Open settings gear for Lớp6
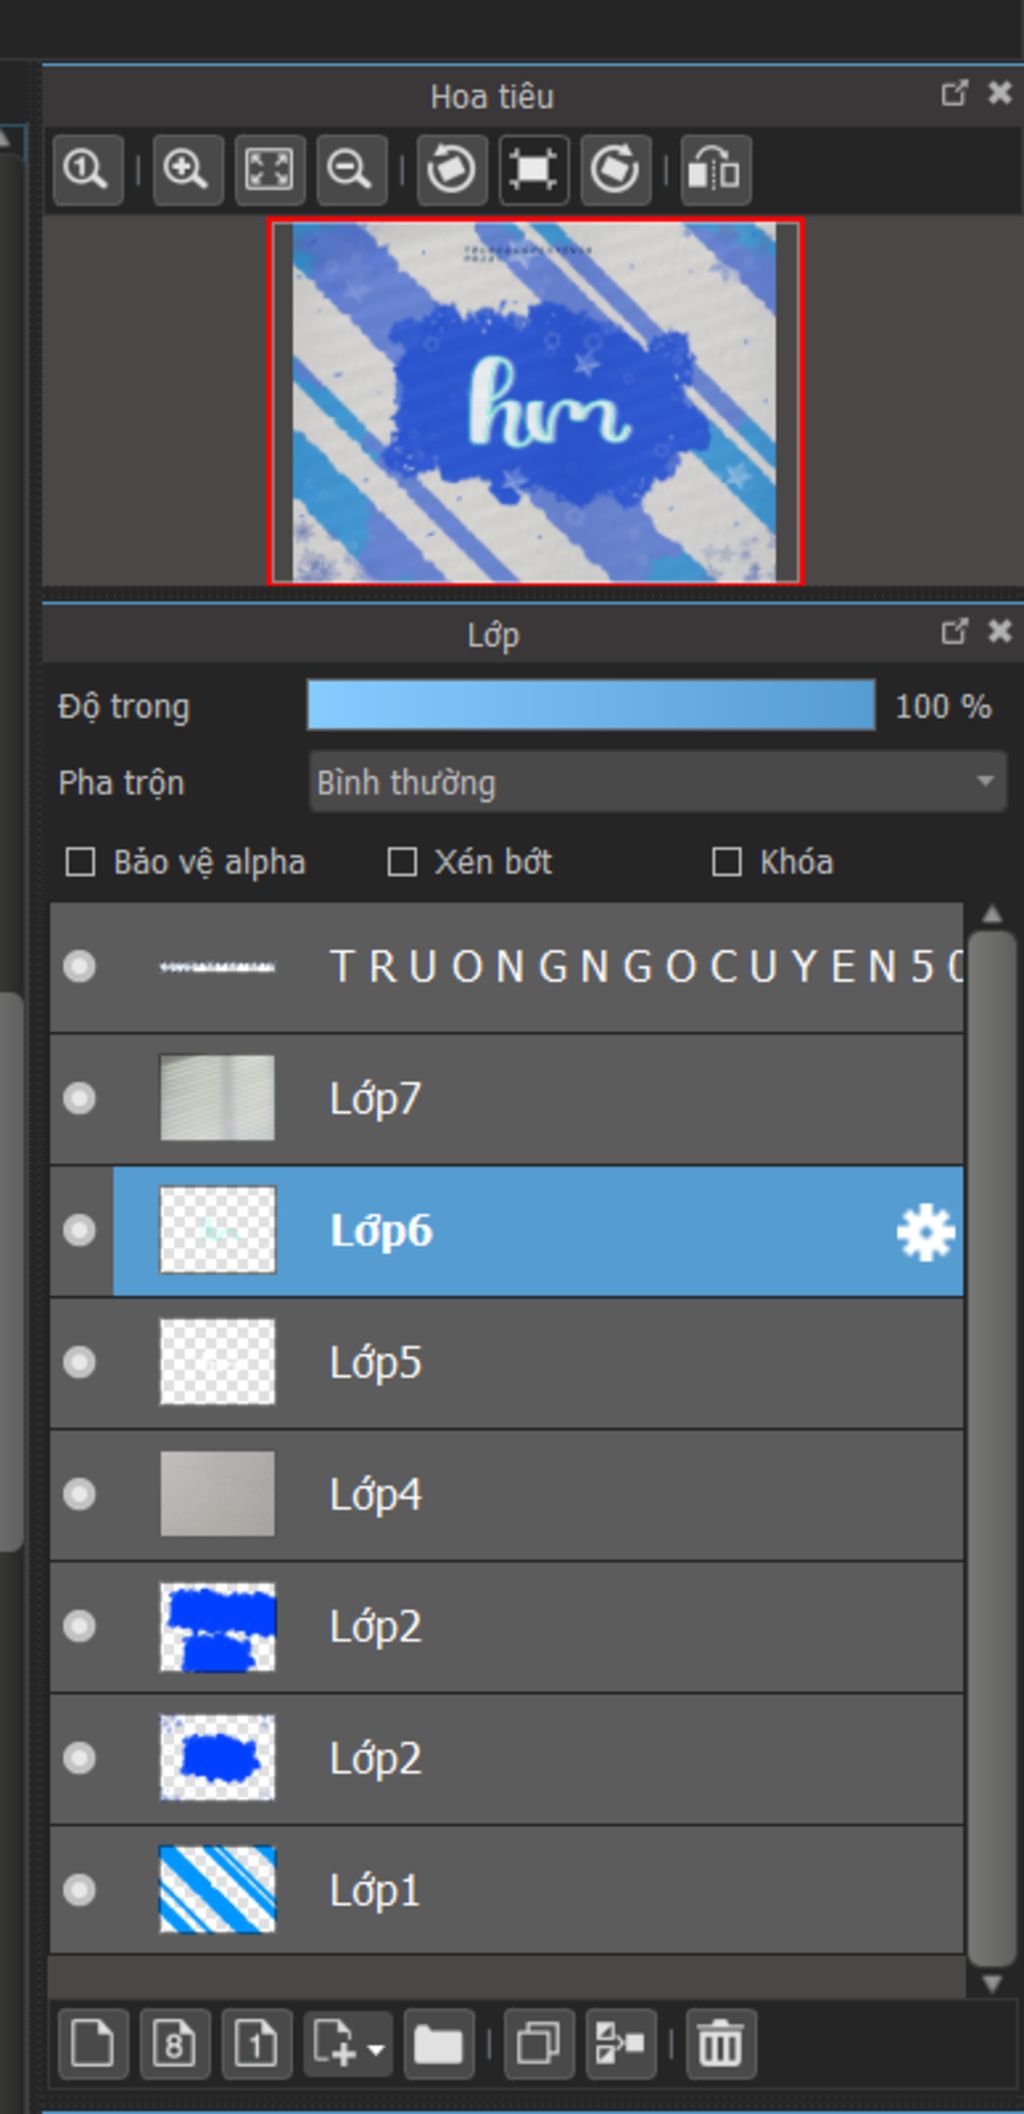The height and width of the screenshot is (2114, 1024). coord(925,1231)
